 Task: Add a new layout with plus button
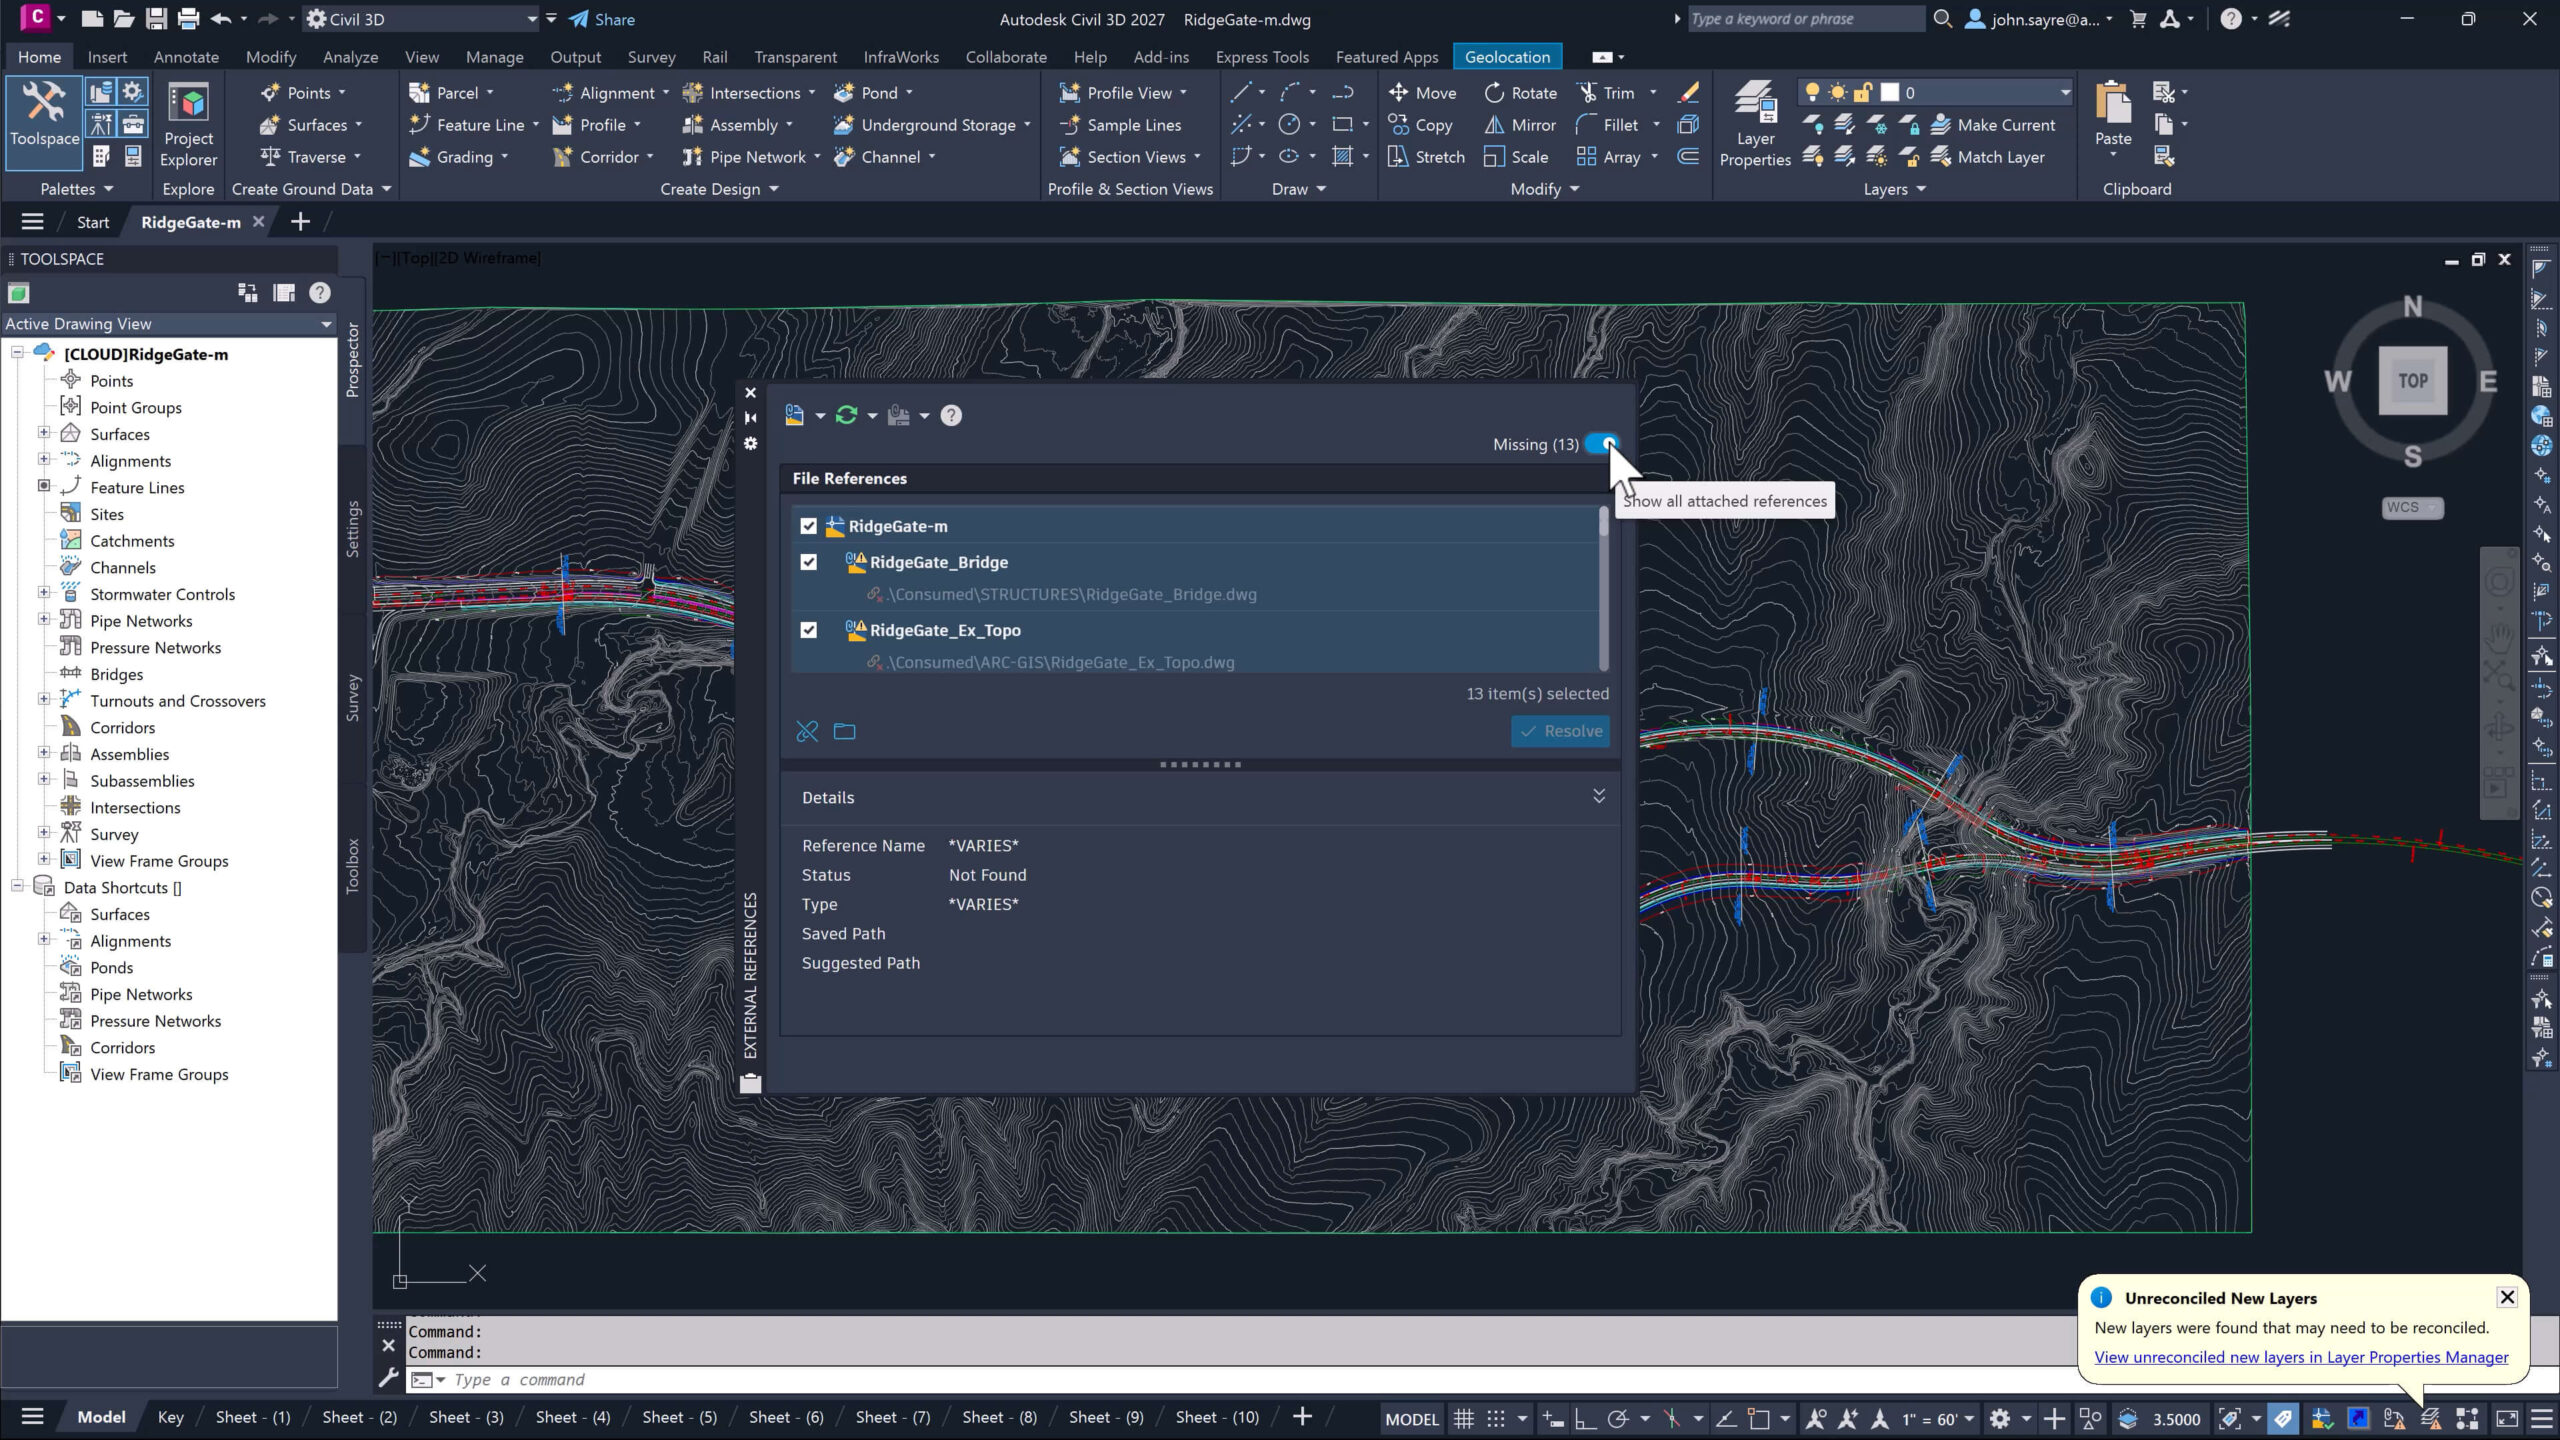coord(1301,1416)
